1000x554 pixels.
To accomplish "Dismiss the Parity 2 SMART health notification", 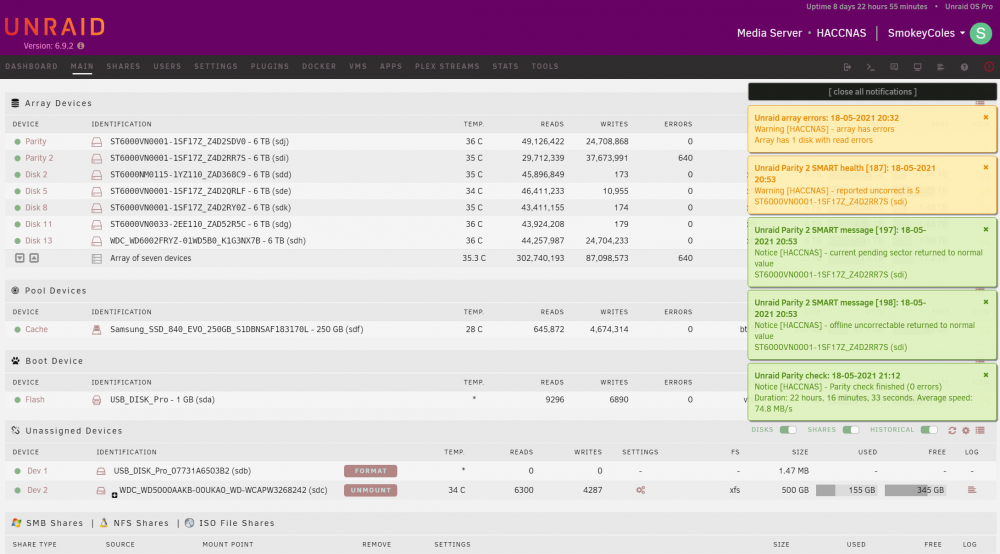I will pos(985,168).
